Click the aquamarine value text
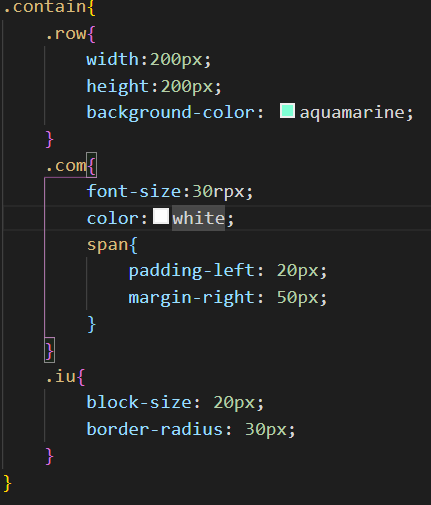Image resolution: width=431 pixels, height=505 pixels. [352, 112]
